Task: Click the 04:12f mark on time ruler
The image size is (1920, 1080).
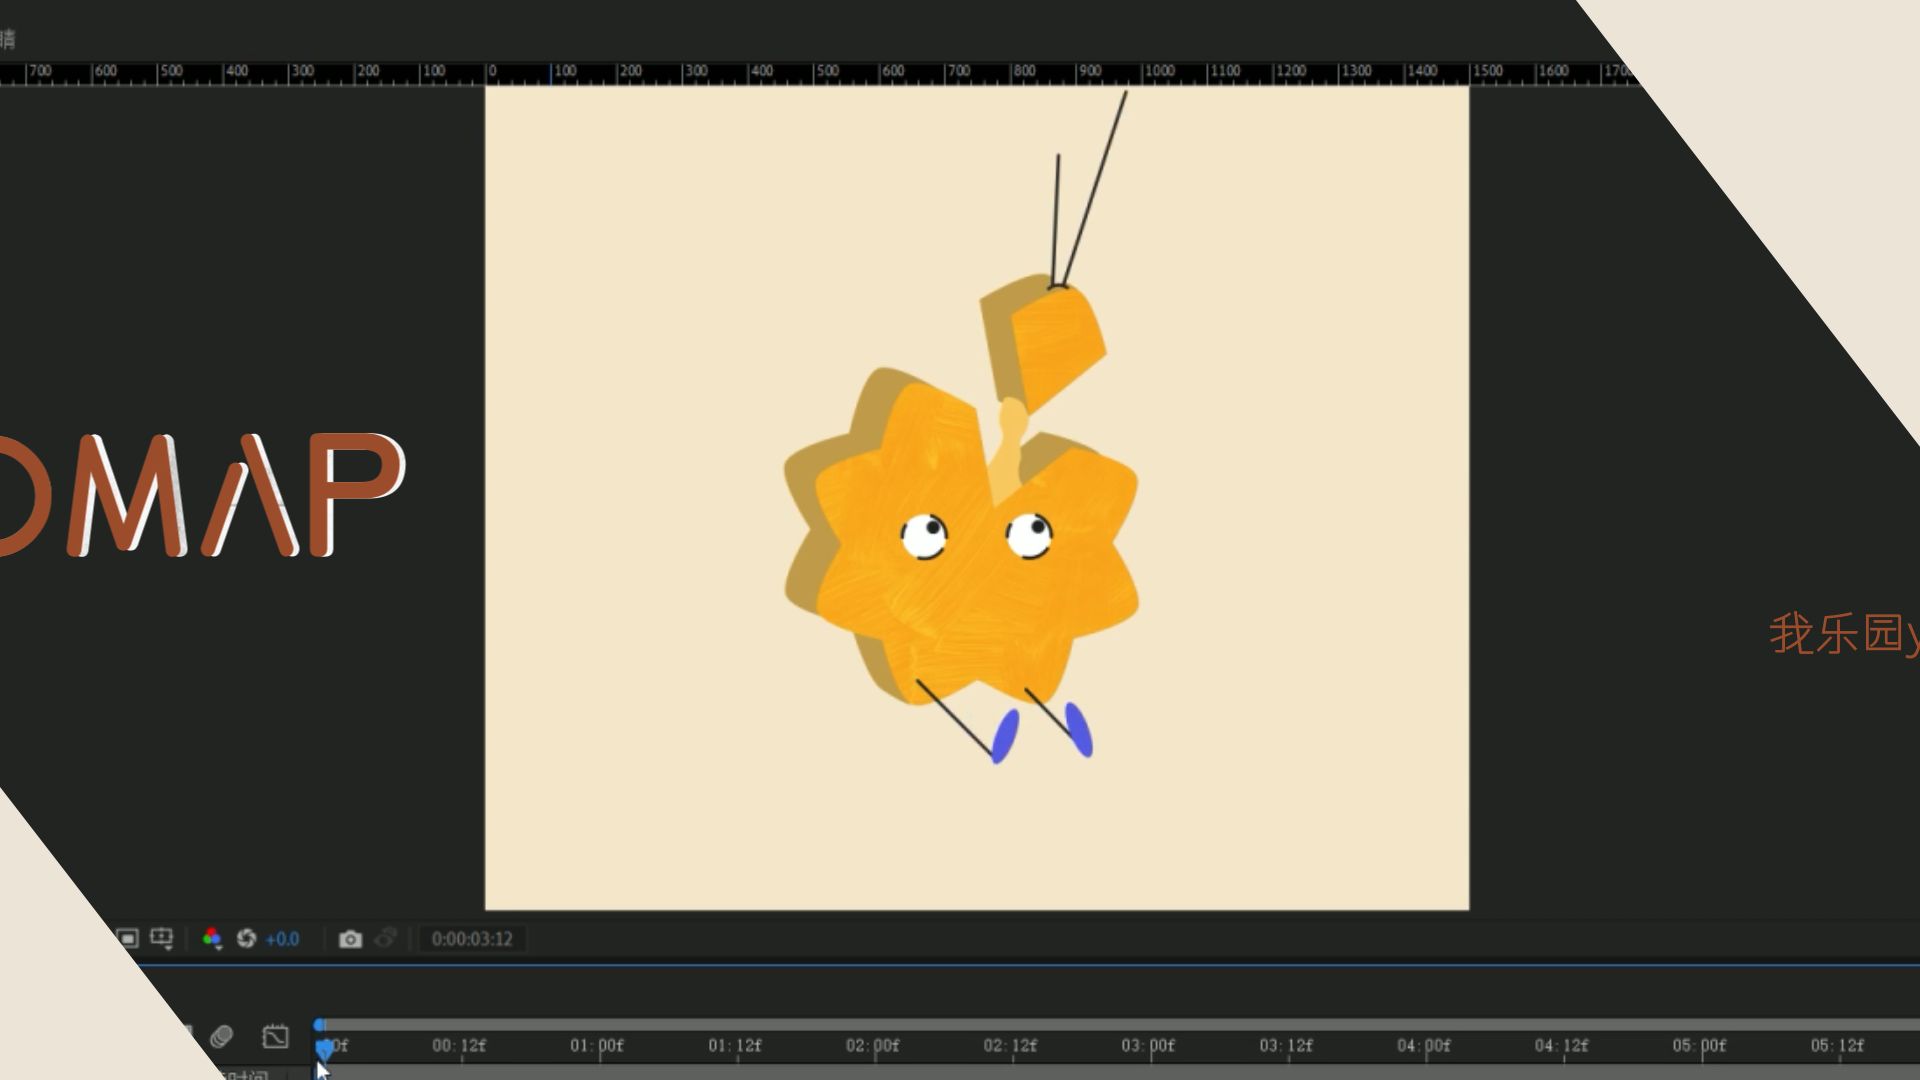Action: tap(1562, 1045)
